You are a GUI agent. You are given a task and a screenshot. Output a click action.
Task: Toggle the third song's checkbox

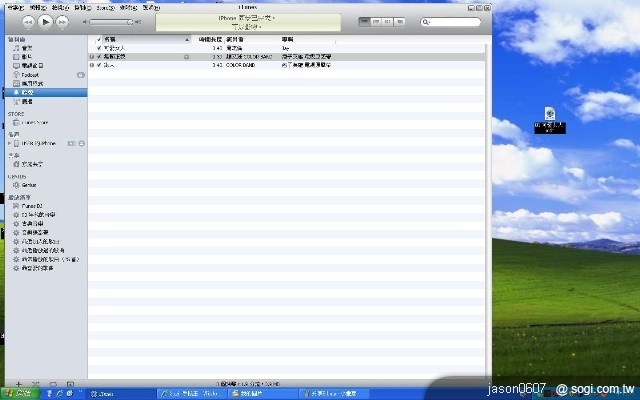[x=98, y=65]
